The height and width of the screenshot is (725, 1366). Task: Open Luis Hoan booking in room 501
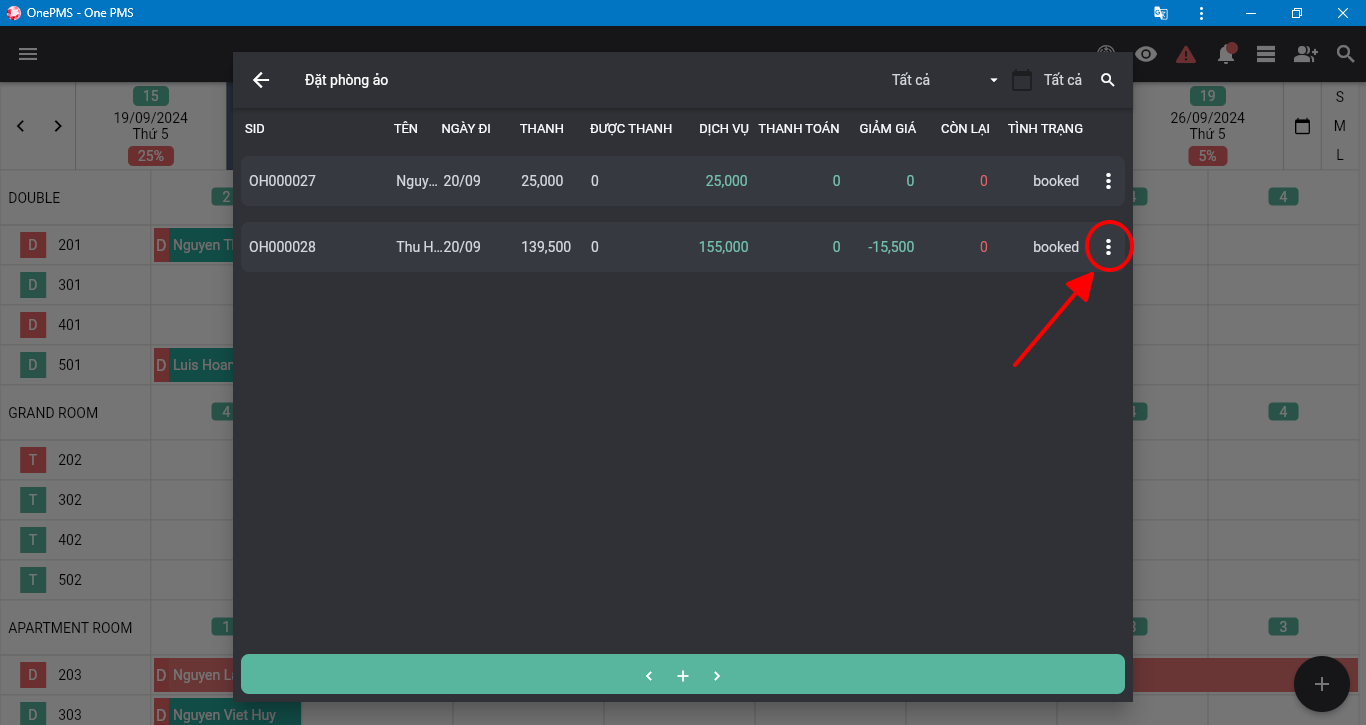pyautogui.click(x=194, y=365)
